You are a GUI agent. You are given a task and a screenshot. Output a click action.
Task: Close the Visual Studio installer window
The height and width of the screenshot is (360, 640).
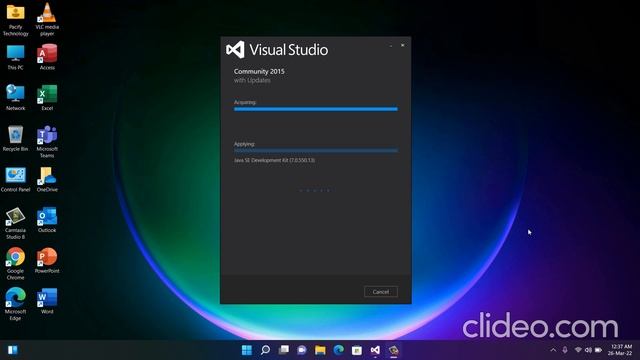pyautogui.click(x=402, y=45)
